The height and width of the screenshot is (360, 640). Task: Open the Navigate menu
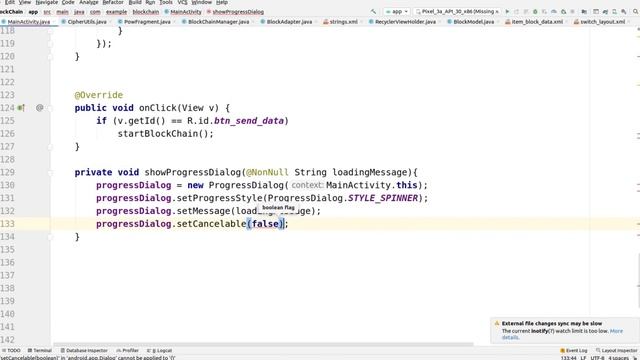click(x=47, y=2)
